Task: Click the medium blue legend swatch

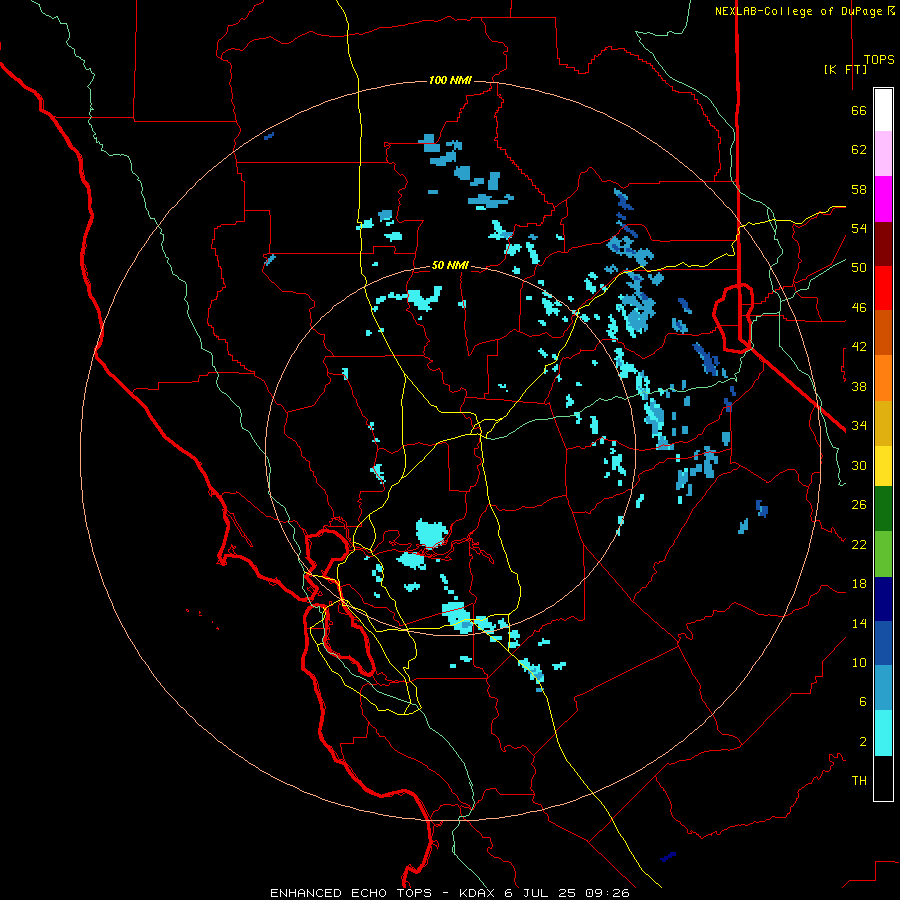Action: tap(883, 643)
